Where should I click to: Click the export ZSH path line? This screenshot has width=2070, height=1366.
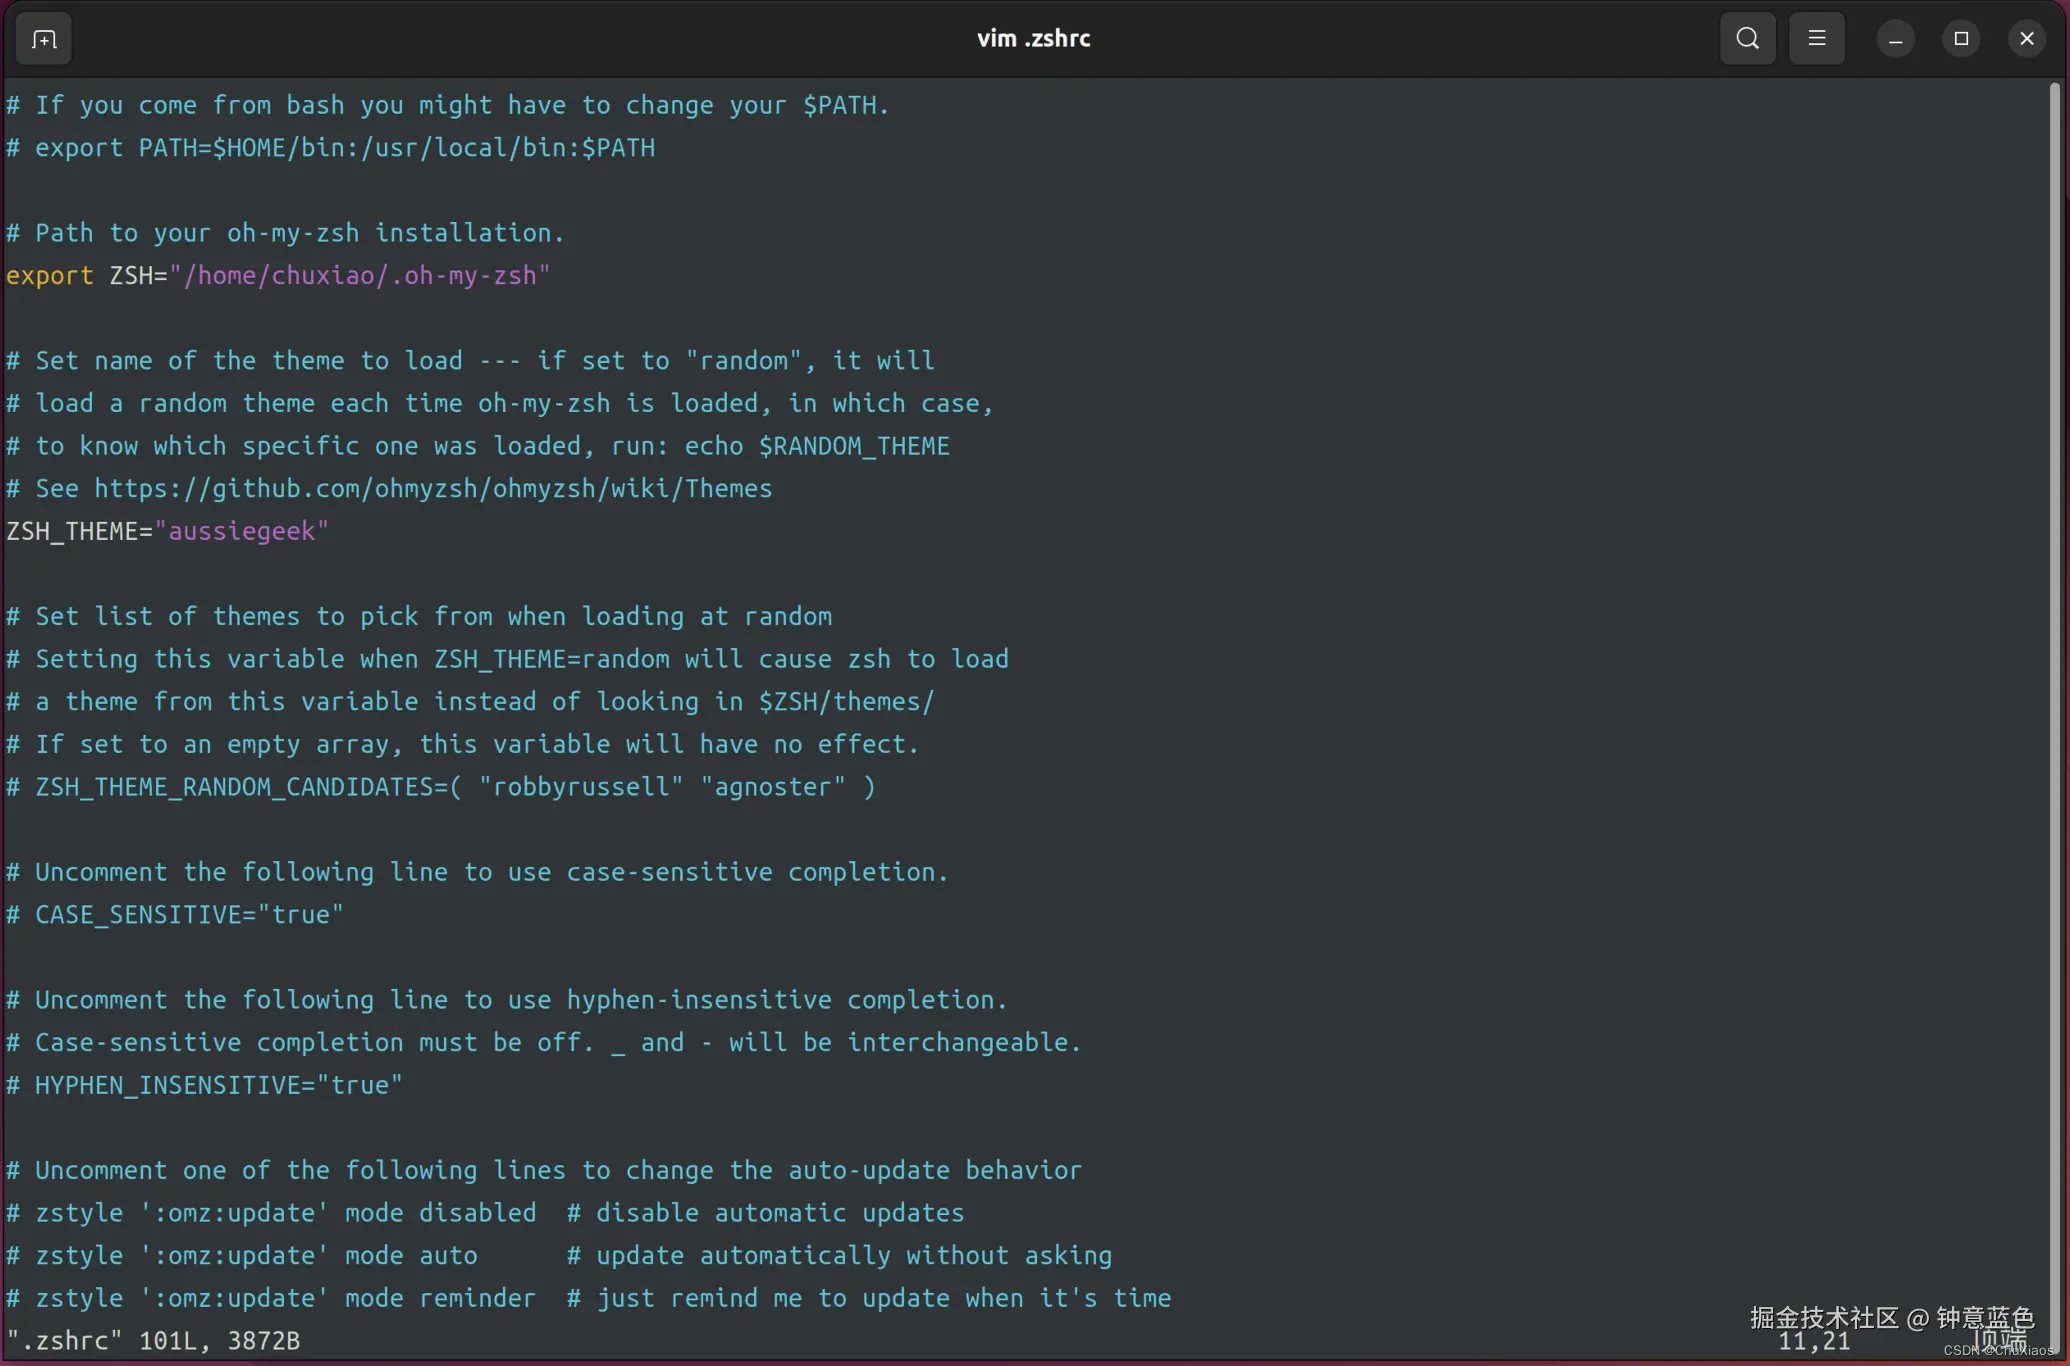tap(277, 276)
